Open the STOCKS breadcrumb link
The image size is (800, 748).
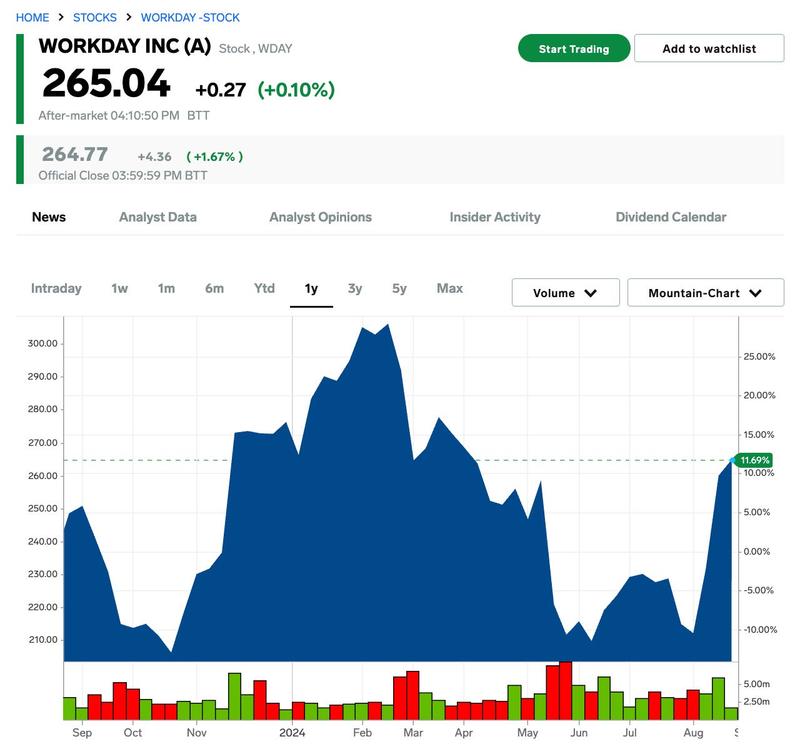95,17
